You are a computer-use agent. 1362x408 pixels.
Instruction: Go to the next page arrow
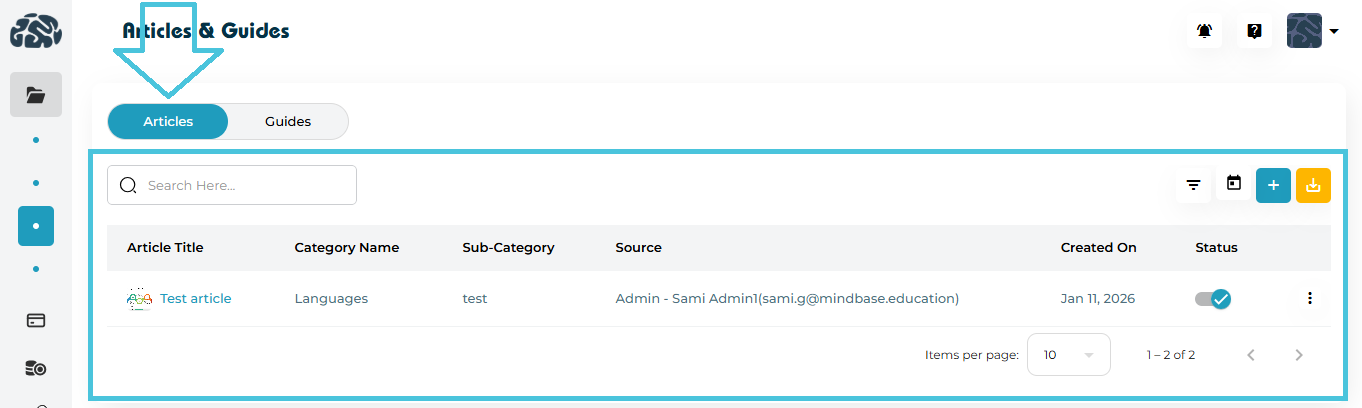point(1299,355)
